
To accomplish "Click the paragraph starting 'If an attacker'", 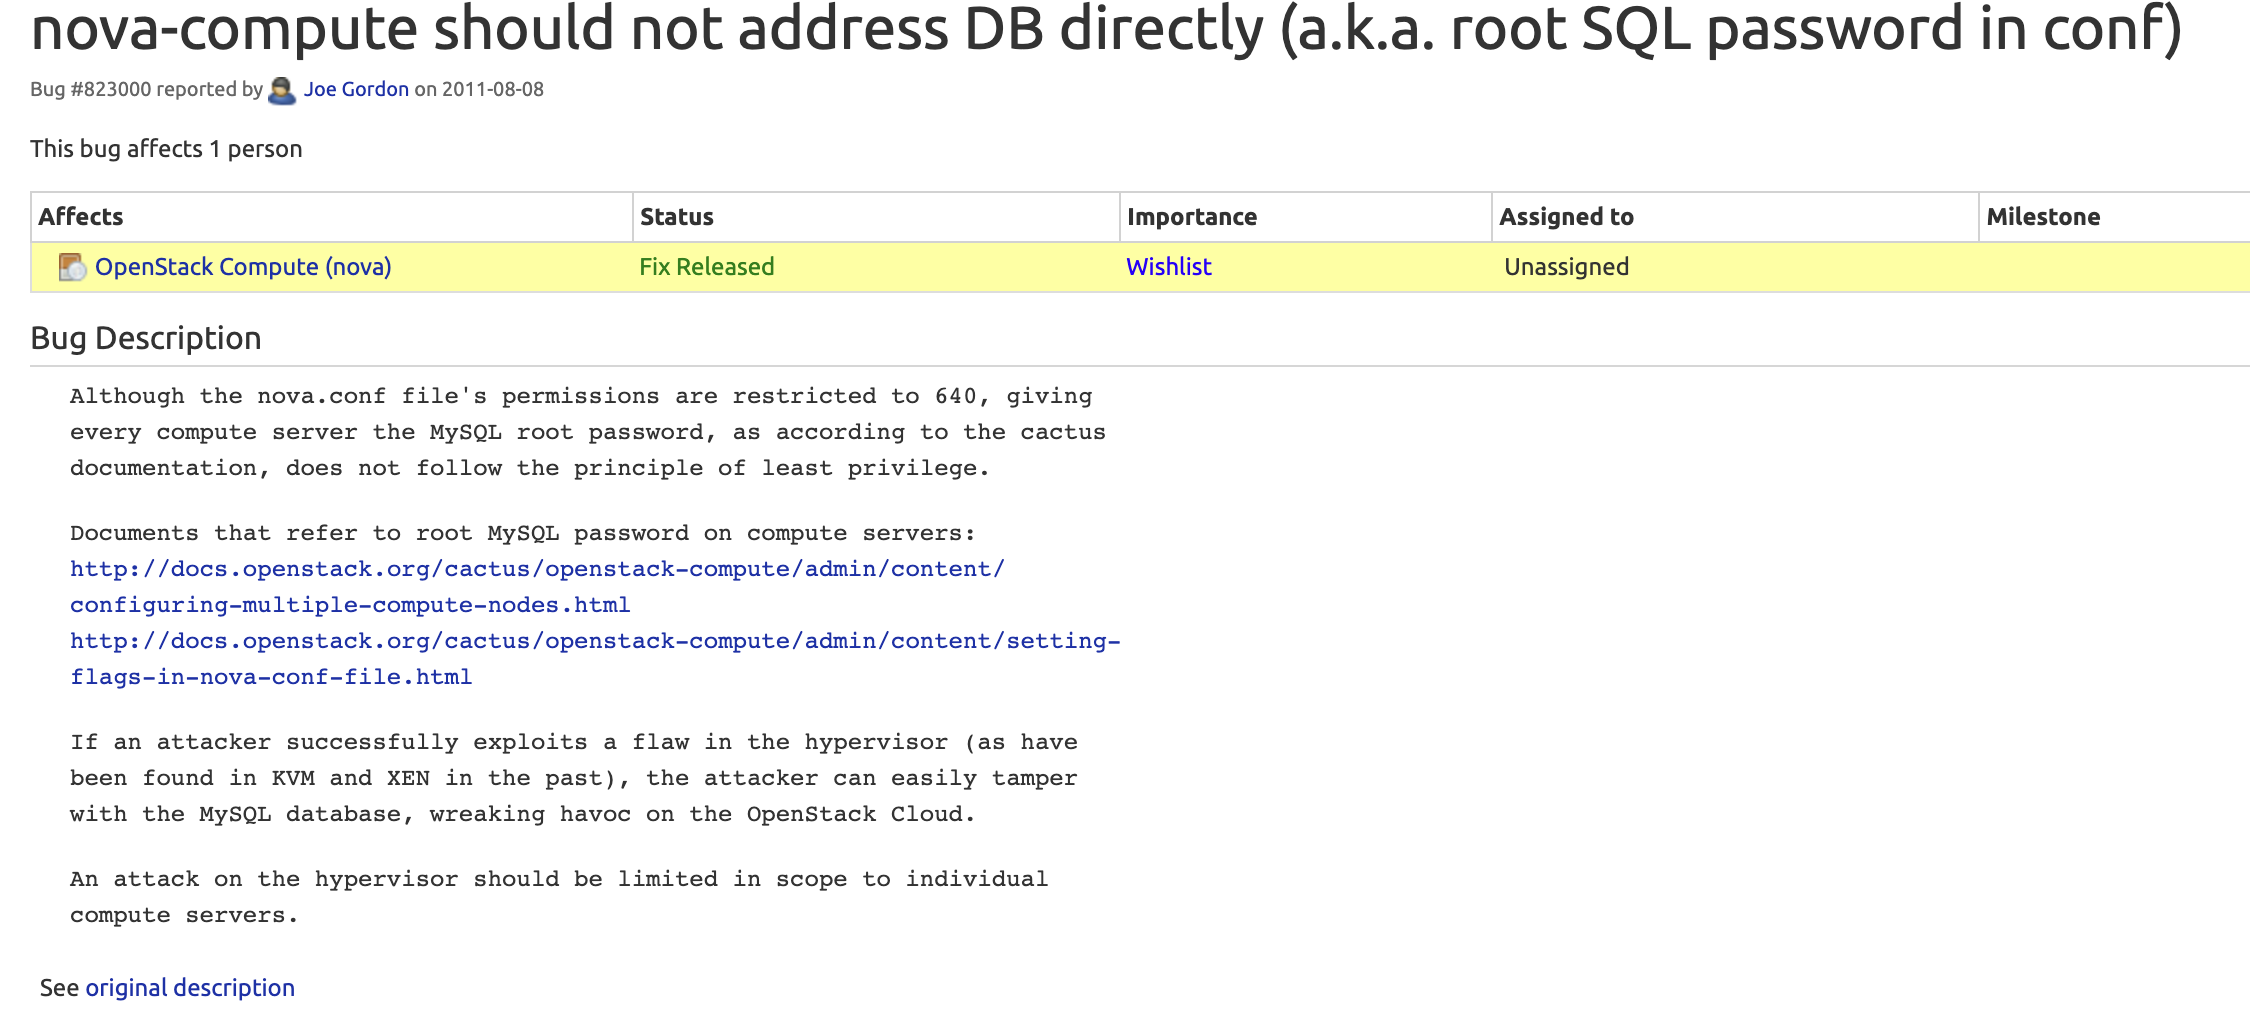I will (574, 778).
